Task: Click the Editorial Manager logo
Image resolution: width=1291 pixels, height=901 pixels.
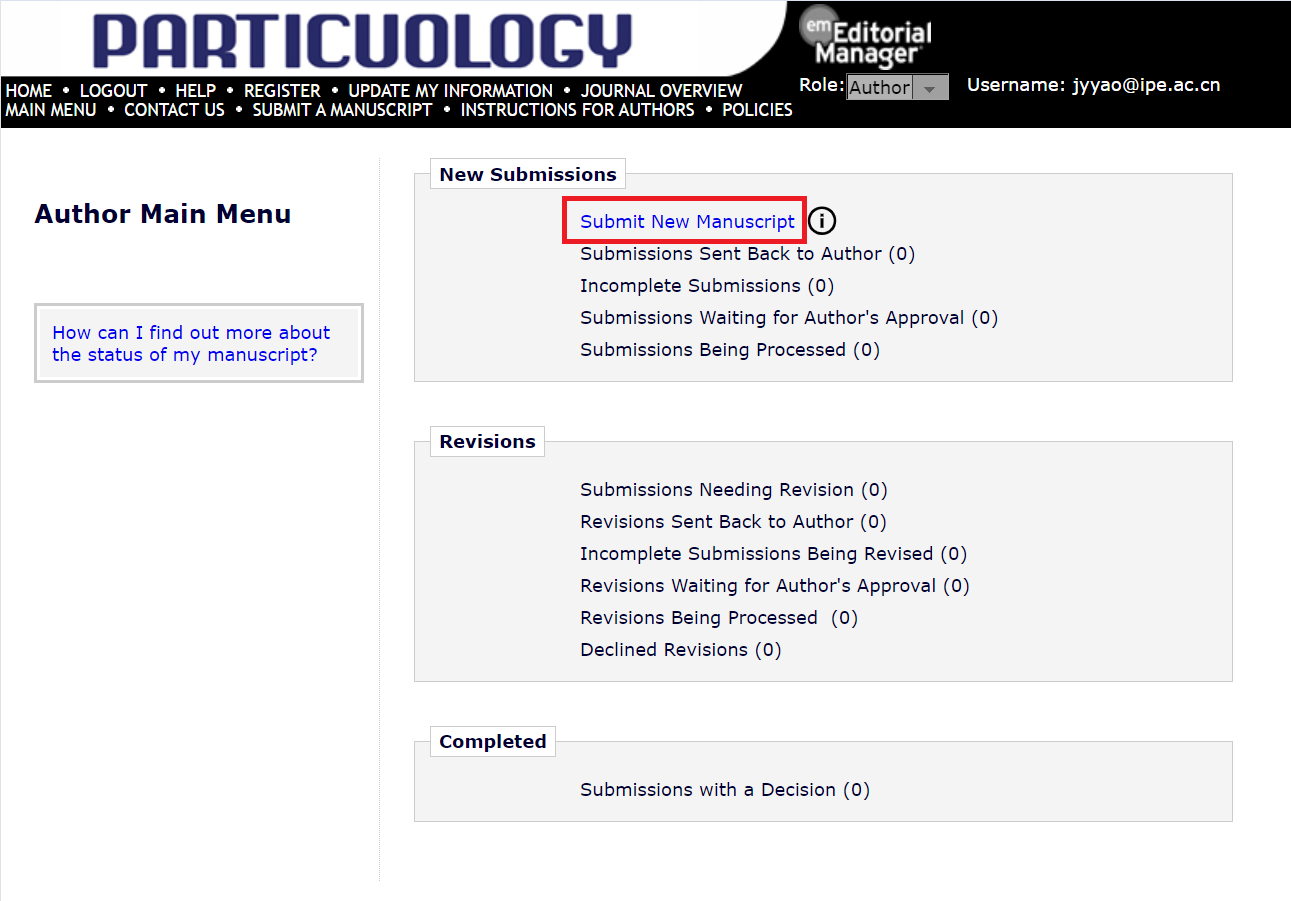Action: [x=865, y=38]
